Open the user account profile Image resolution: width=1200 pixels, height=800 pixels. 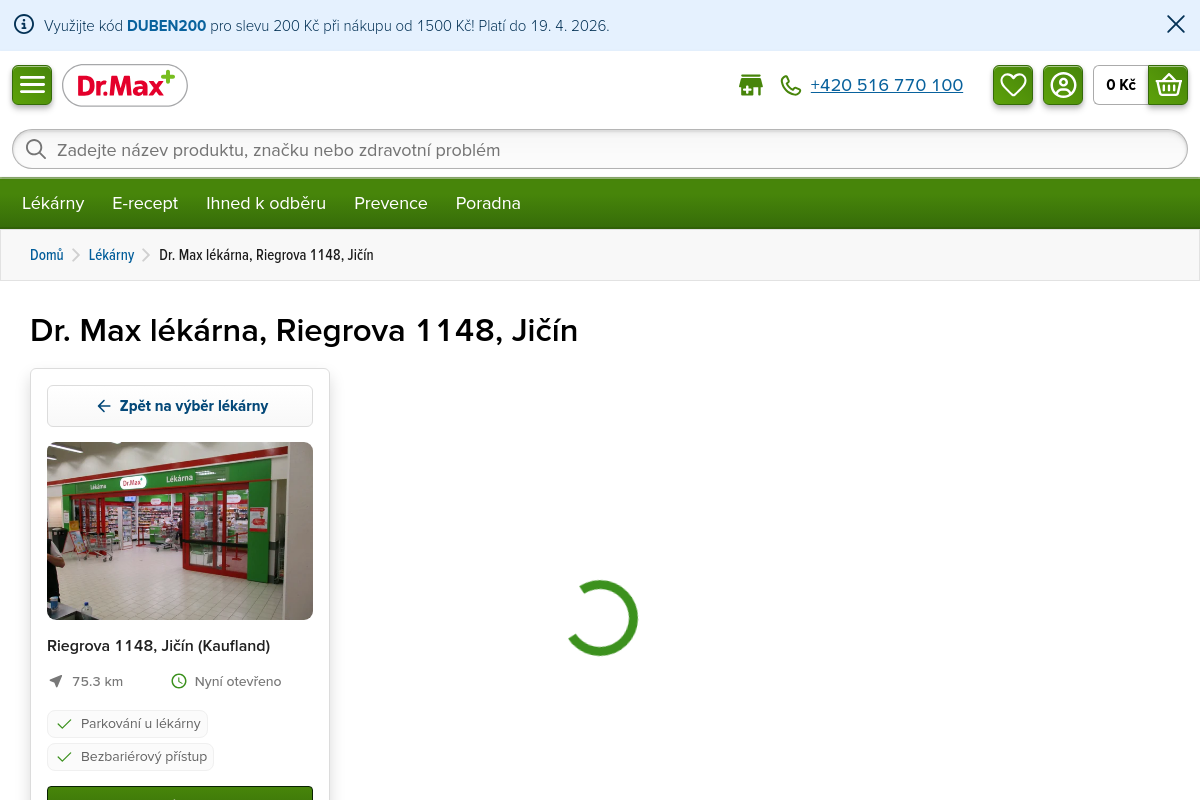pyautogui.click(x=1063, y=85)
